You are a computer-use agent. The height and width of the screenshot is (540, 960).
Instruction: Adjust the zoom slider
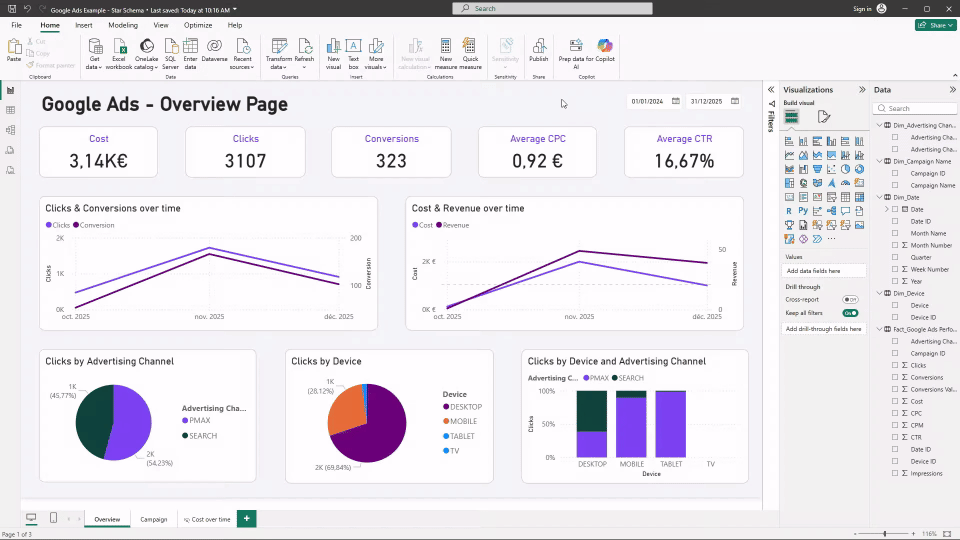coord(885,534)
